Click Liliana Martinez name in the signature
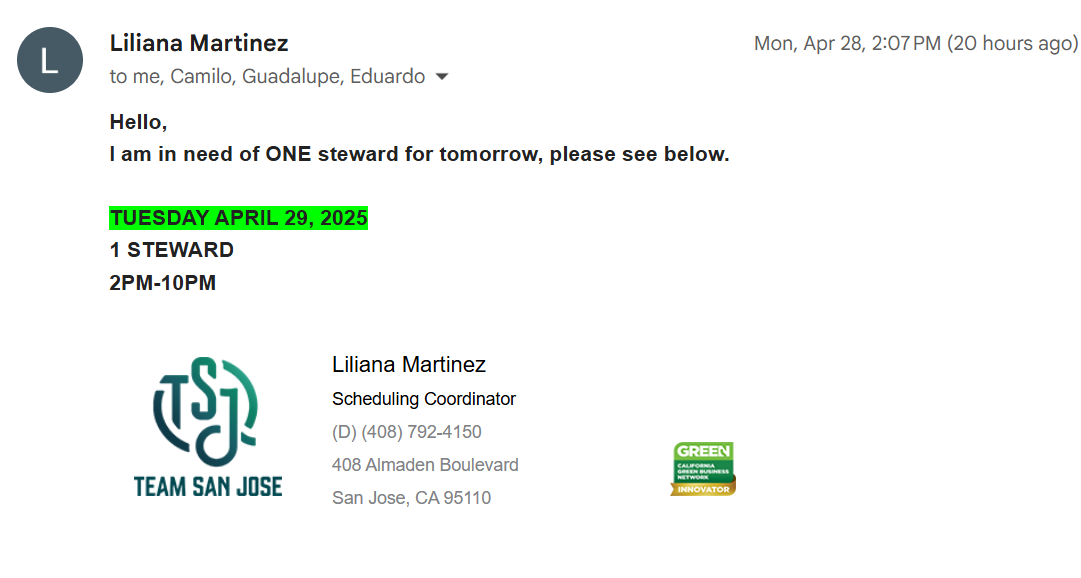The image size is (1081, 578). pos(409,365)
